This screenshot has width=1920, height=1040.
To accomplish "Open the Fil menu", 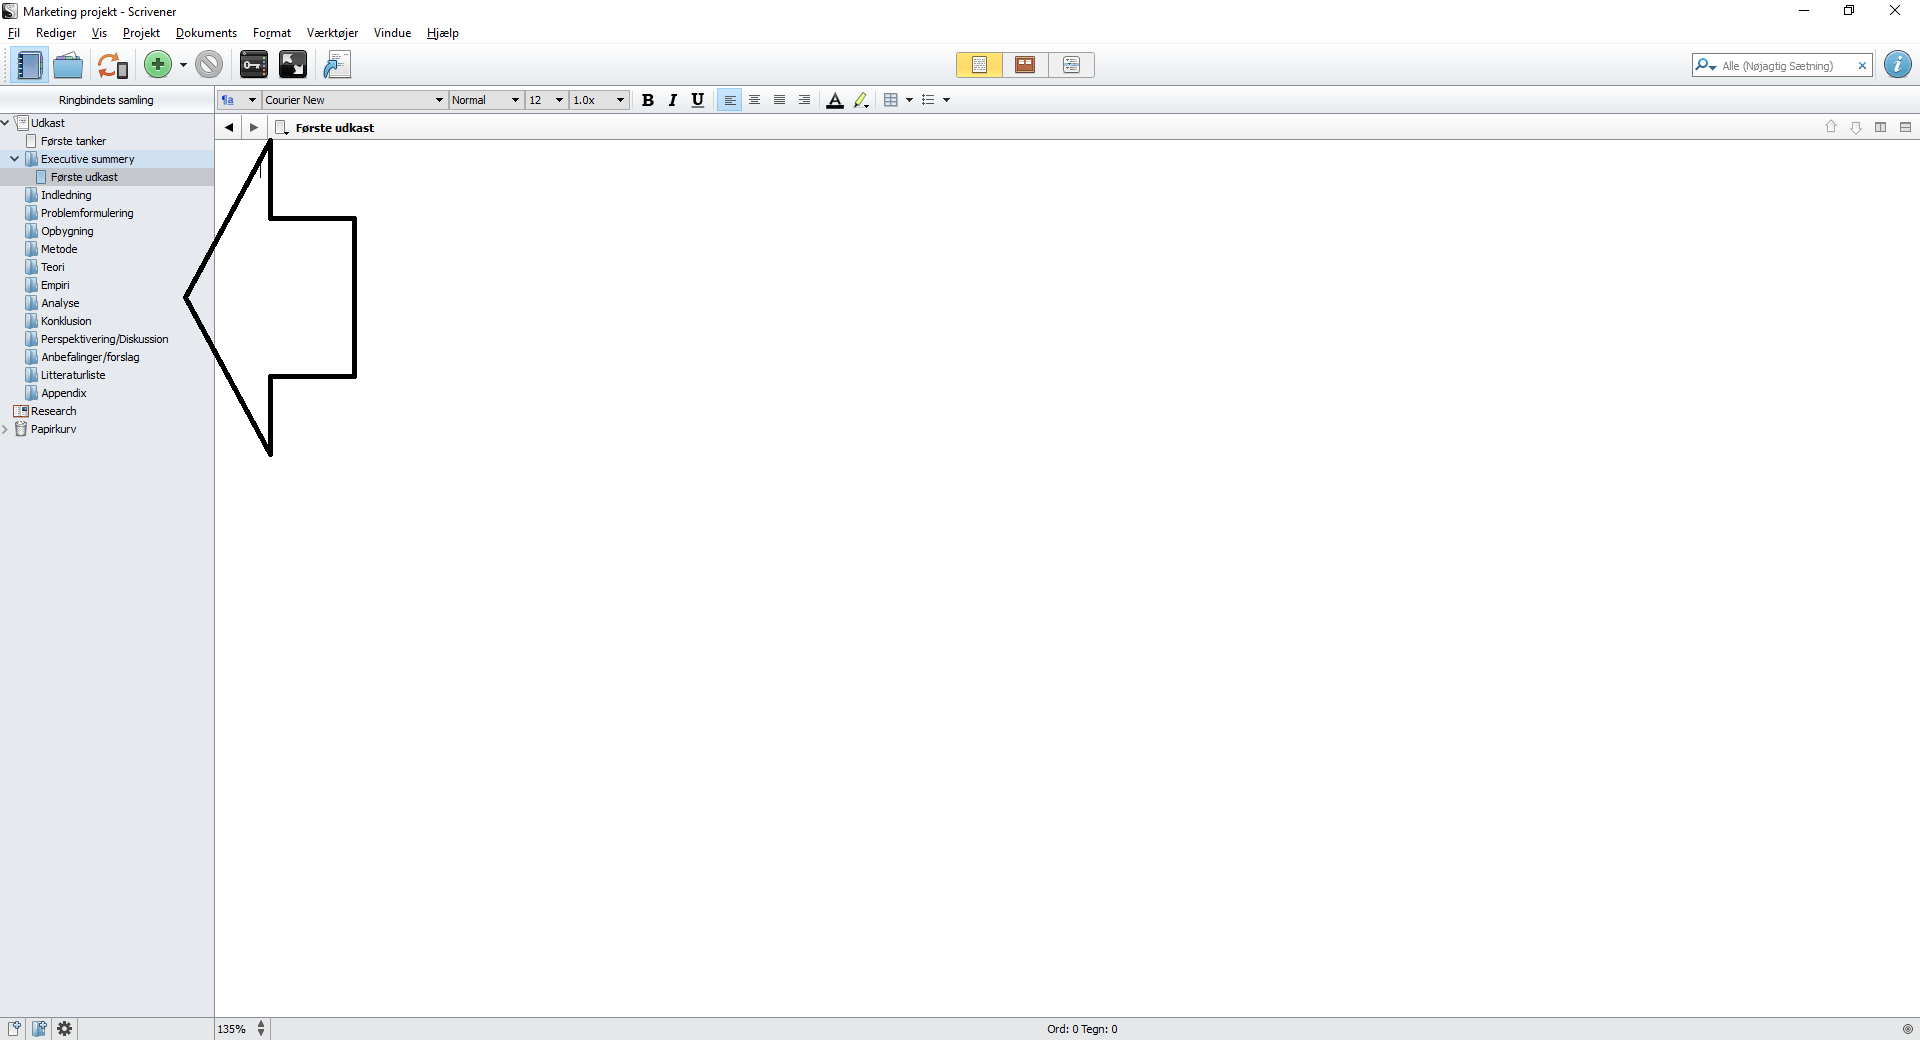I will tap(14, 33).
